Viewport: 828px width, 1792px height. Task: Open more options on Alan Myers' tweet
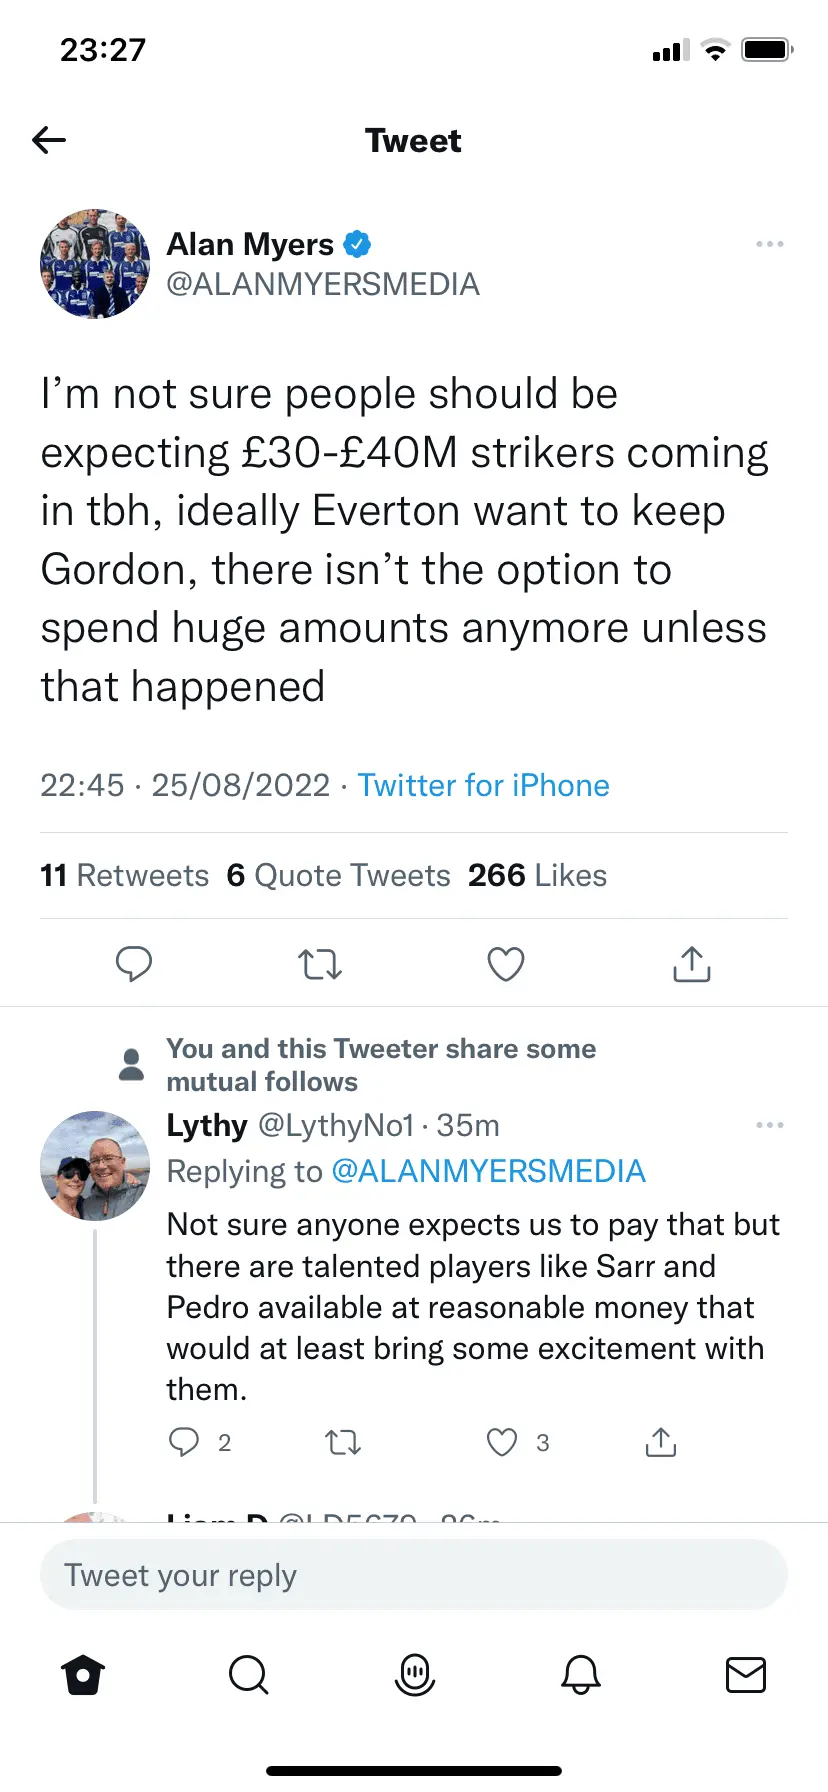769,244
